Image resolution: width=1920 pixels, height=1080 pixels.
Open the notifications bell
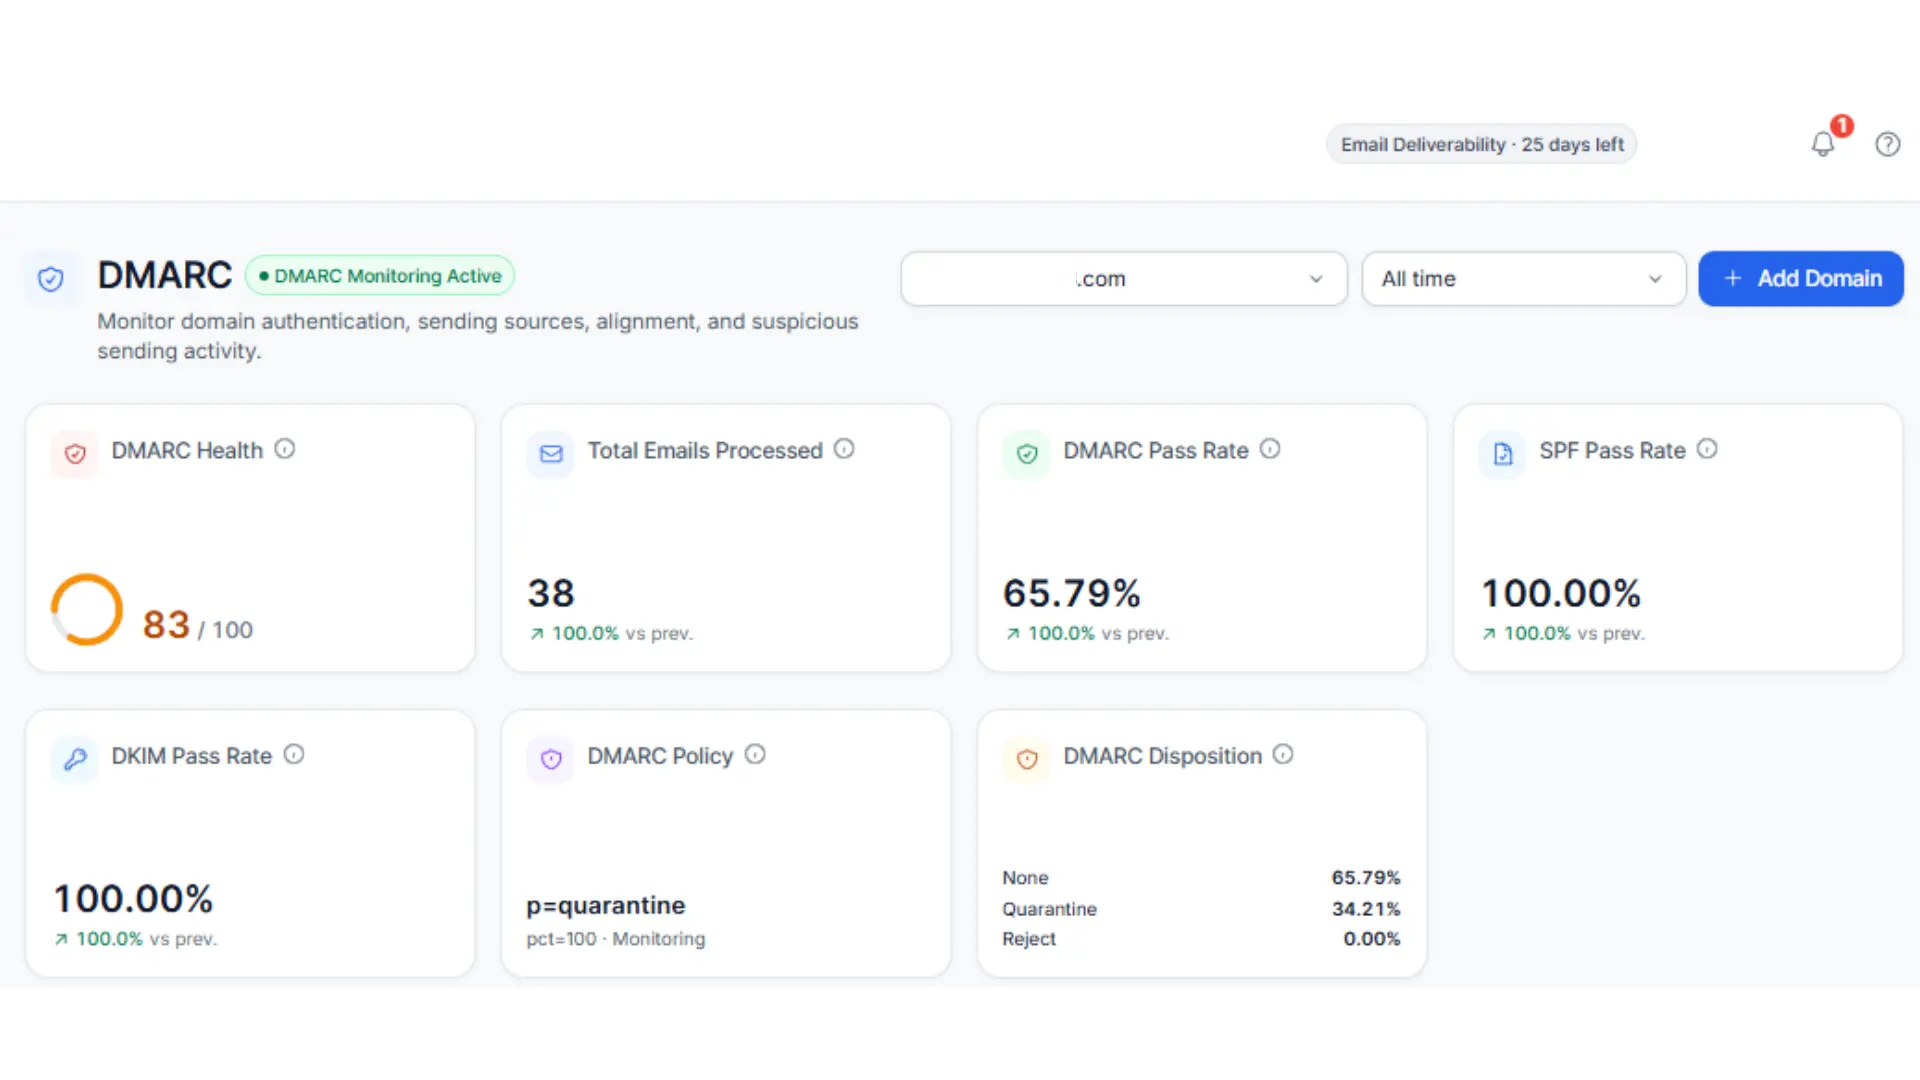click(1823, 144)
